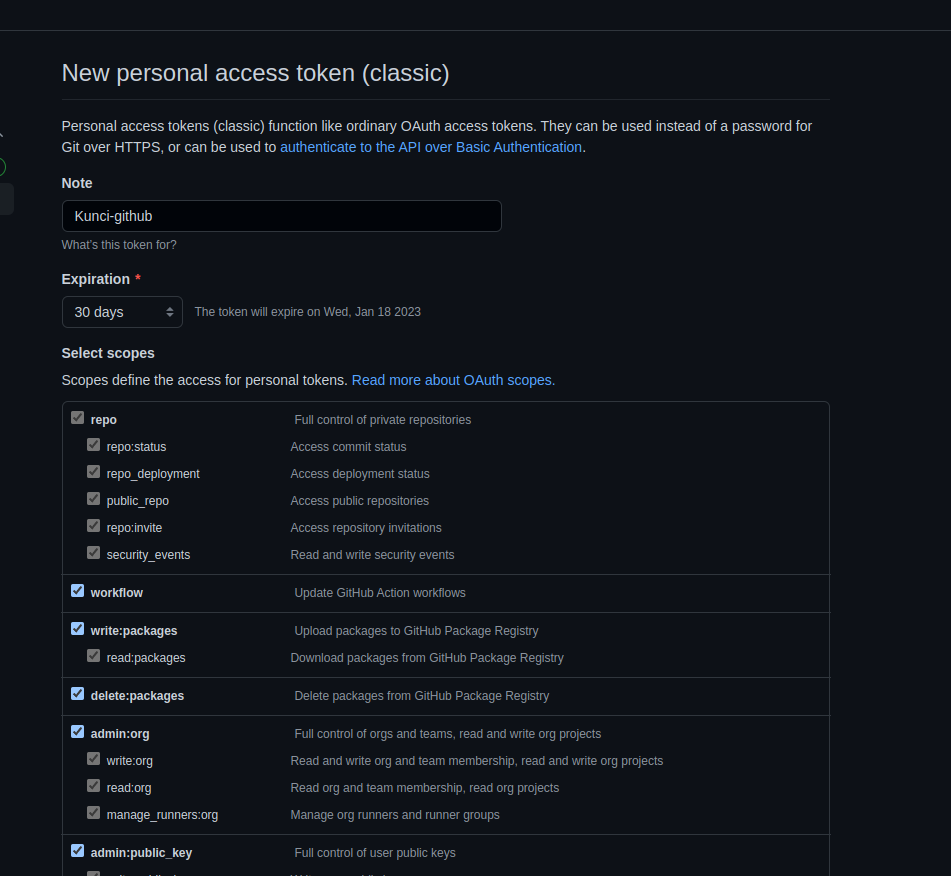
Task: Enable the repo:status scope
Action: pyautogui.click(x=93, y=444)
